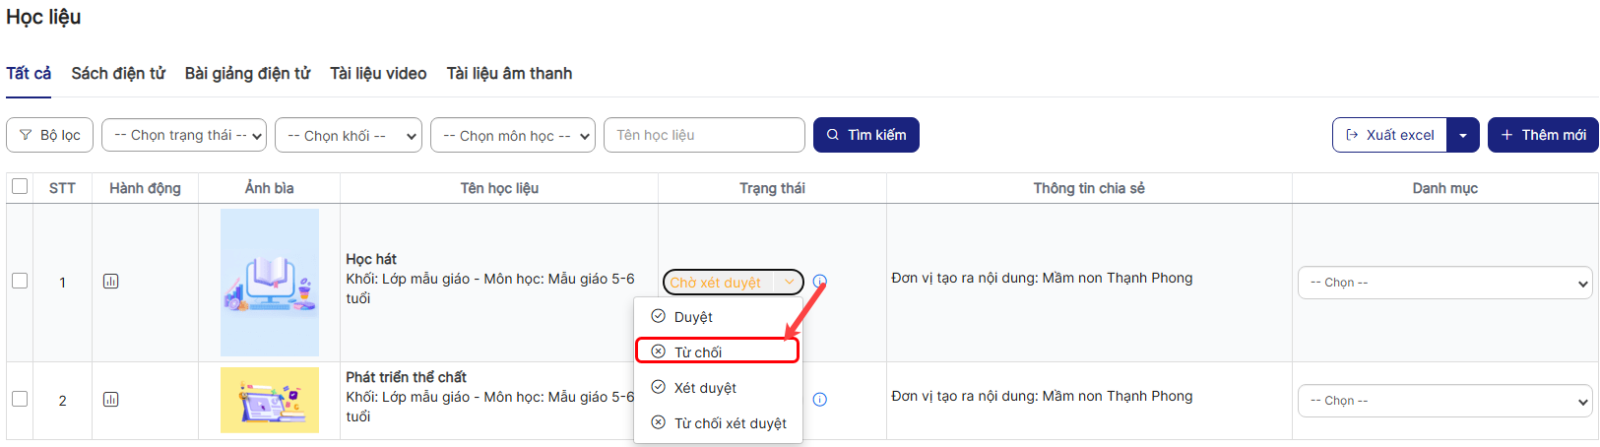This screenshot has width=1600, height=447.
Task: Click the Tìm kiếm search button
Action: pyautogui.click(x=866, y=135)
